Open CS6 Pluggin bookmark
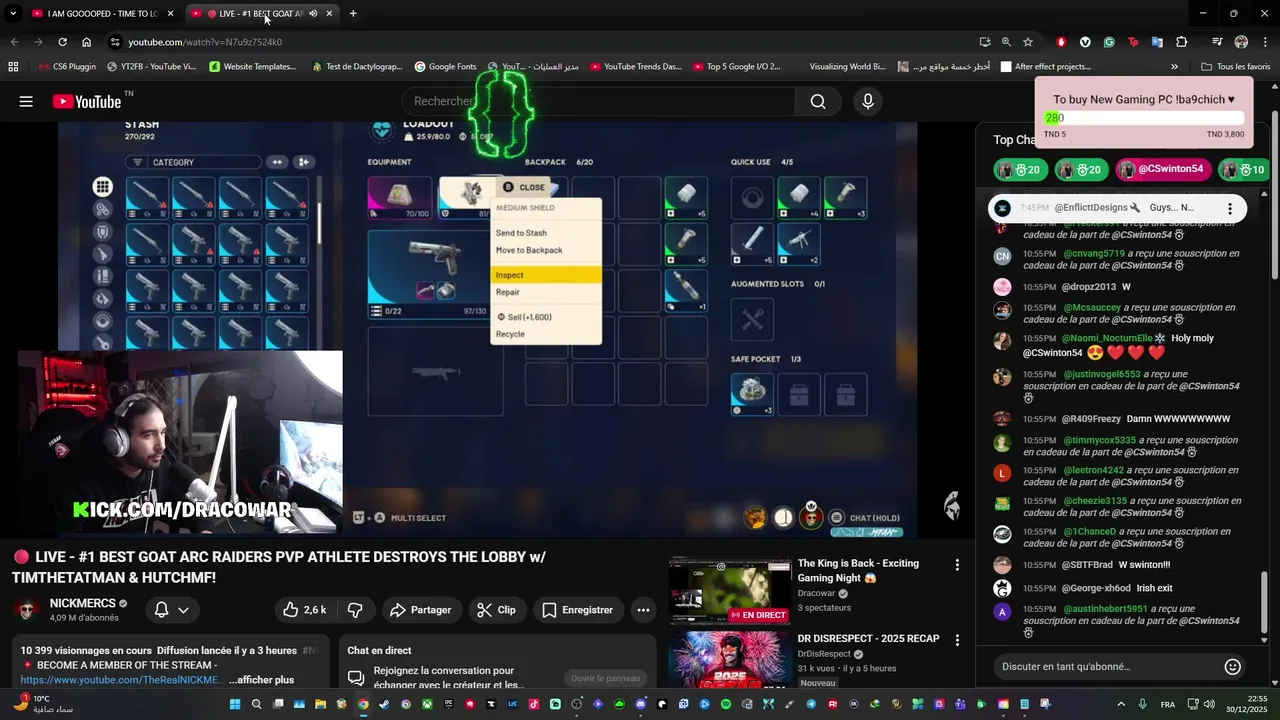The height and width of the screenshot is (720, 1280). pyautogui.click(x=67, y=67)
